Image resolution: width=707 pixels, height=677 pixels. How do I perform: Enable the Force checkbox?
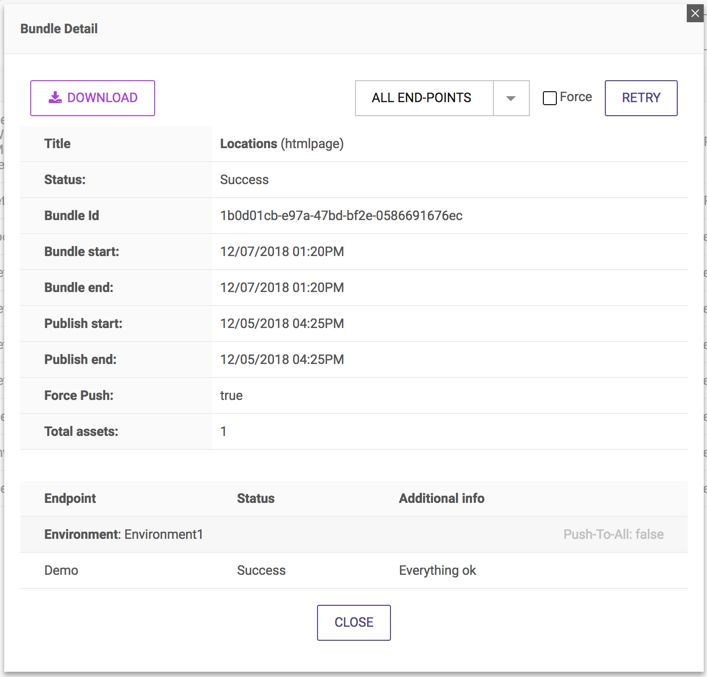tap(549, 98)
